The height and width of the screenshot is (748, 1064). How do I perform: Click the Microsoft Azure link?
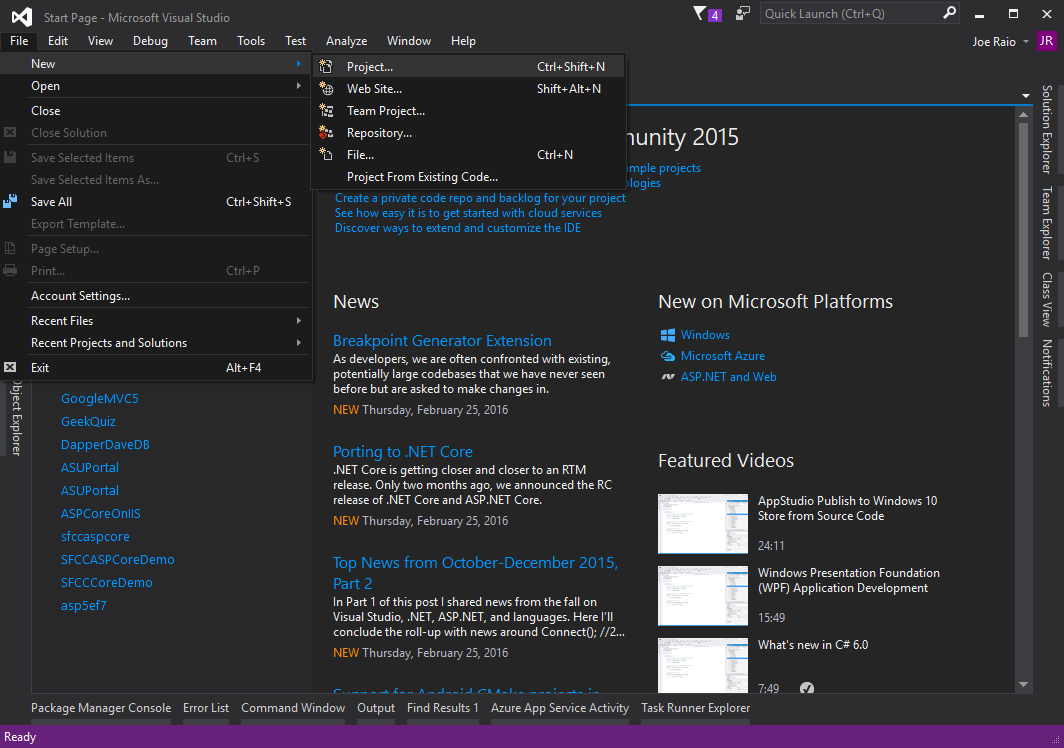[x=723, y=356]
